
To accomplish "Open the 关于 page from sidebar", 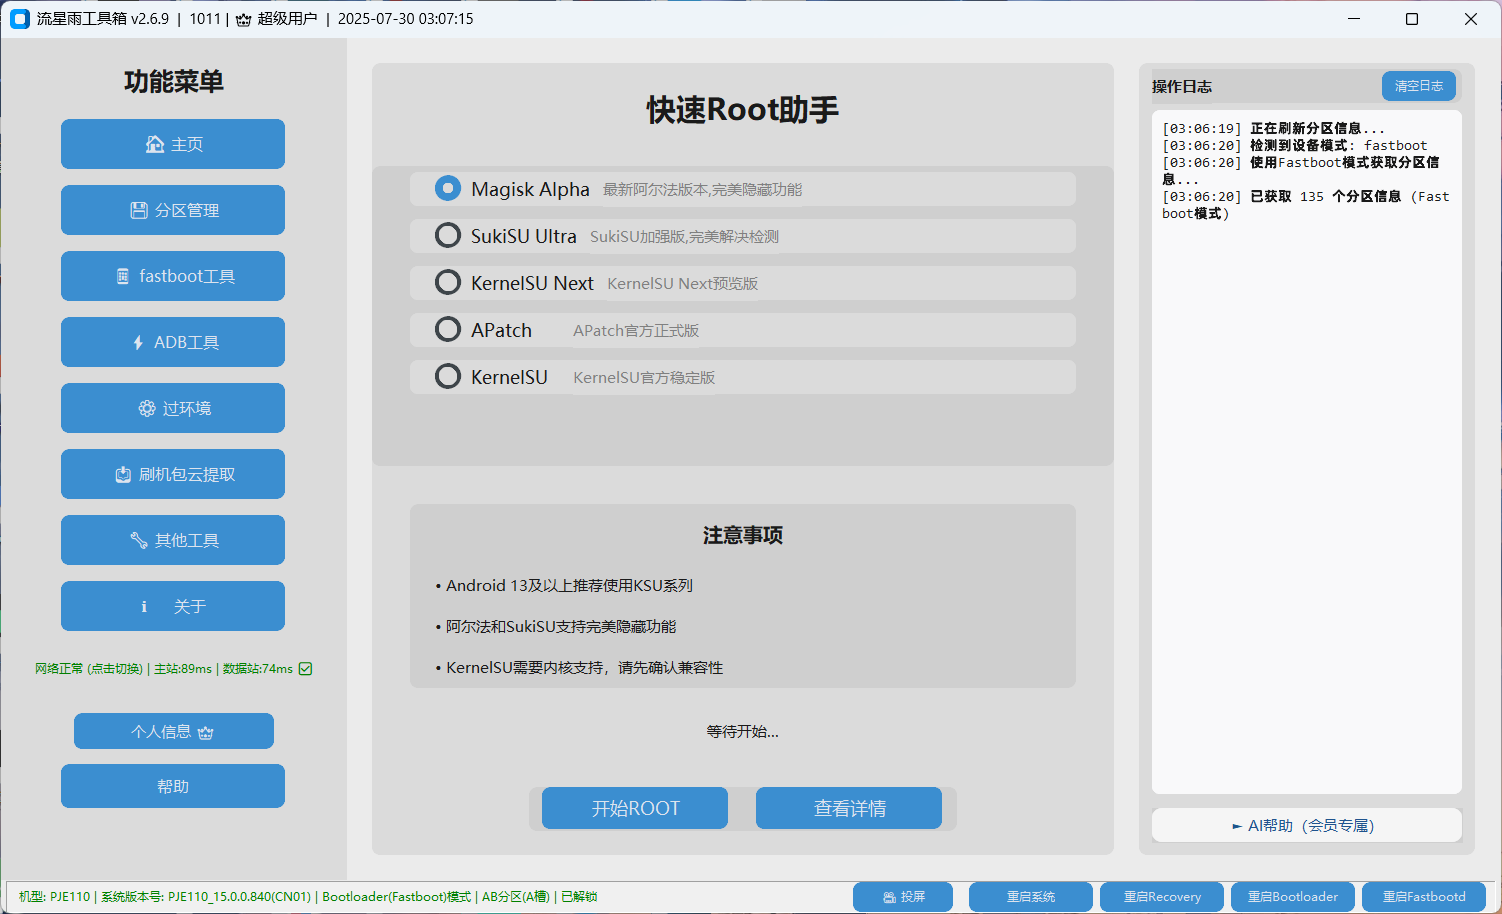I will (x=172, y=606).
